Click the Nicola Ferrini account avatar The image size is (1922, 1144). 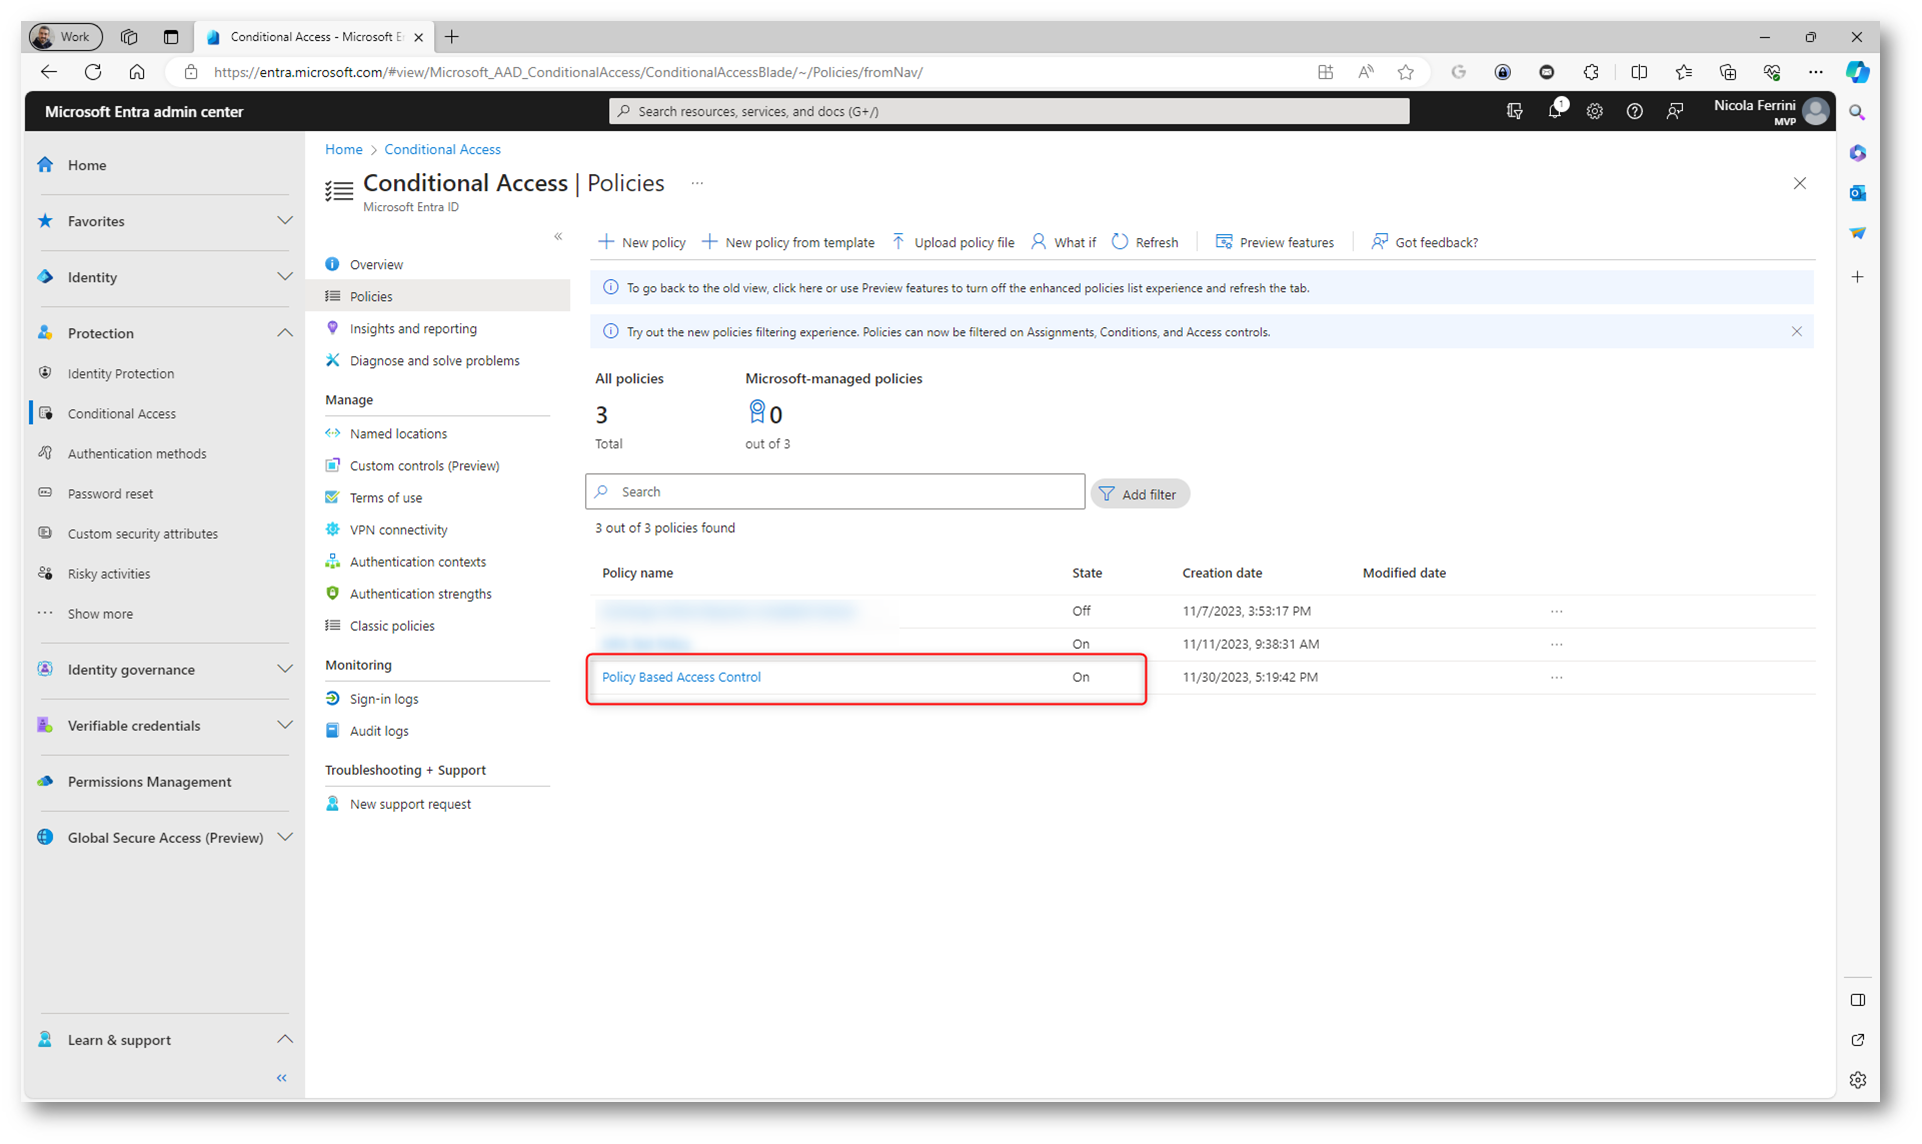point(1817,111)
